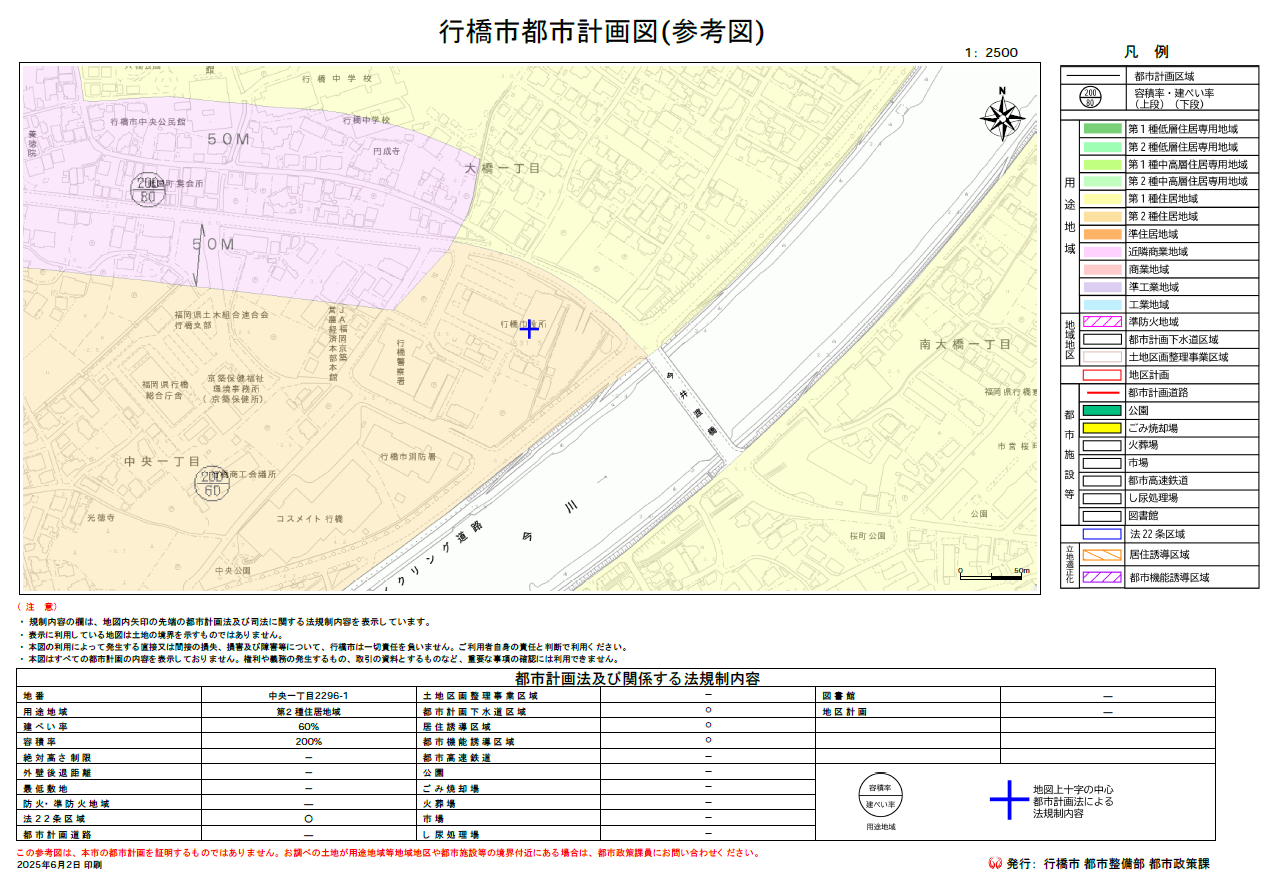Click the 2025年6月2日 印刷 date text
This screenshot has width=1279, height=891.
[59, 864]
